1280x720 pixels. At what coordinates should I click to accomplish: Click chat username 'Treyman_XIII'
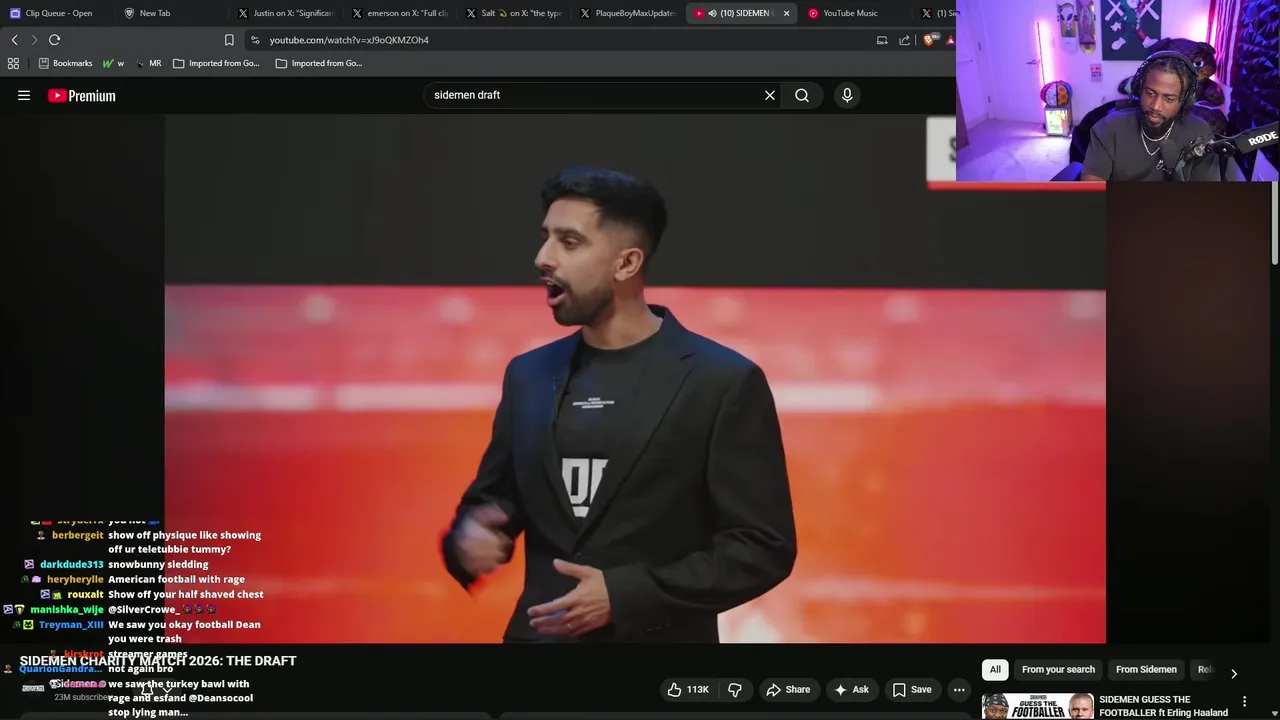(x=71, y=625)
